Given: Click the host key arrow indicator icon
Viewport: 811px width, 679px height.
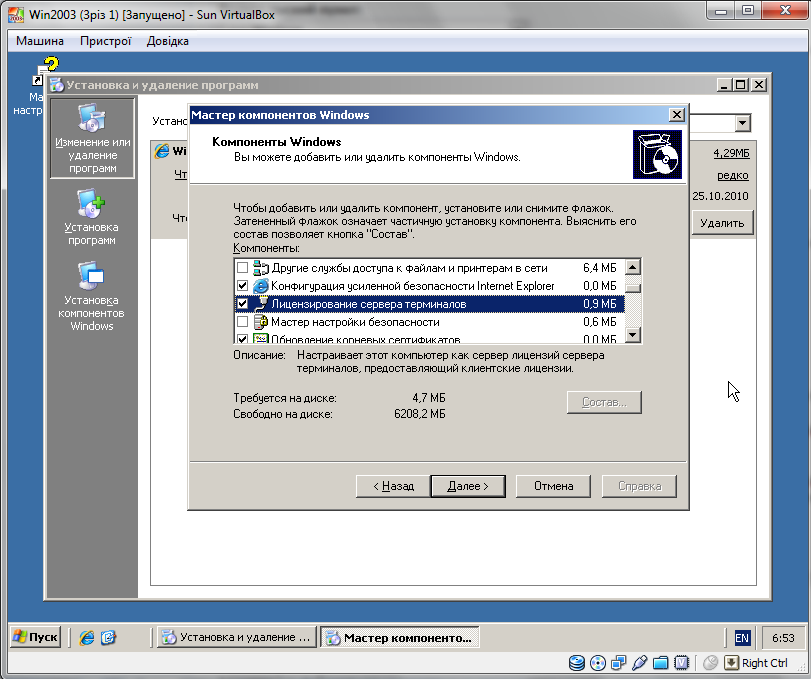Looking at the screenshot, I should point(731,662).
